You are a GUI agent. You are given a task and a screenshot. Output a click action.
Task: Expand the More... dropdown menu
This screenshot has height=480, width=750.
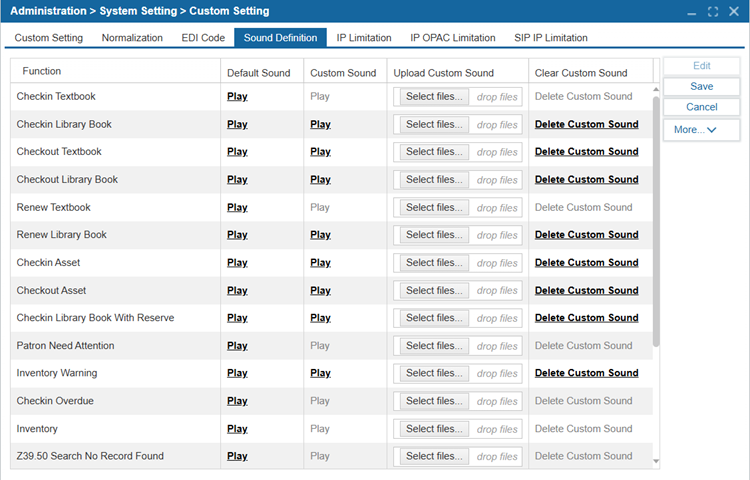click(x=701, y=130)
